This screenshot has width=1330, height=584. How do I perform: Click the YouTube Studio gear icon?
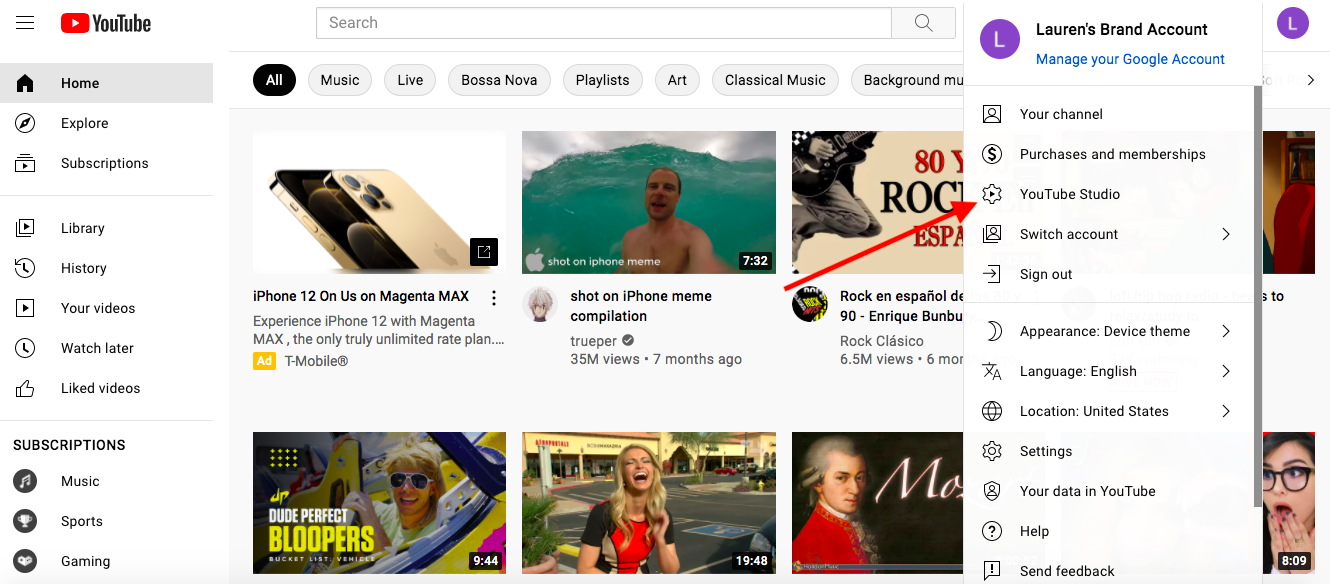pos(992,194)
